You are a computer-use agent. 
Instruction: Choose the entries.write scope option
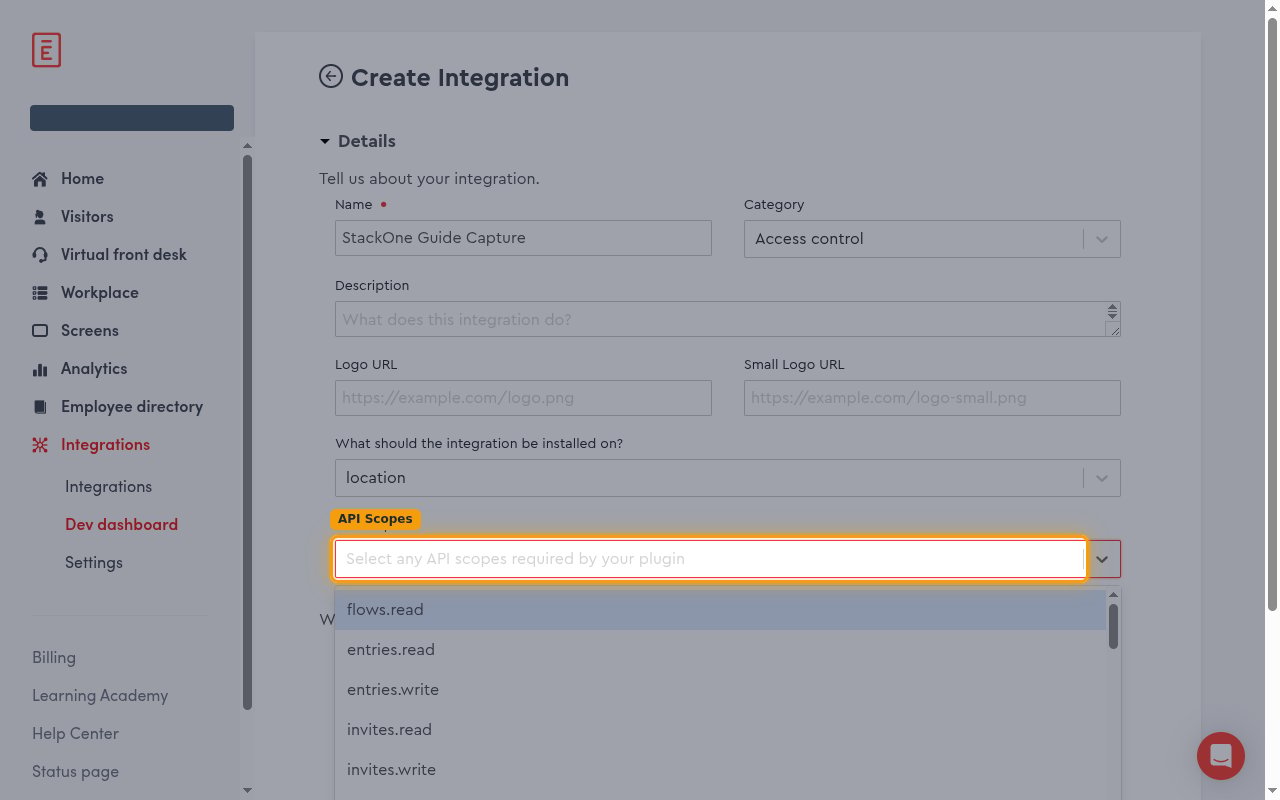tap(721, 690)
